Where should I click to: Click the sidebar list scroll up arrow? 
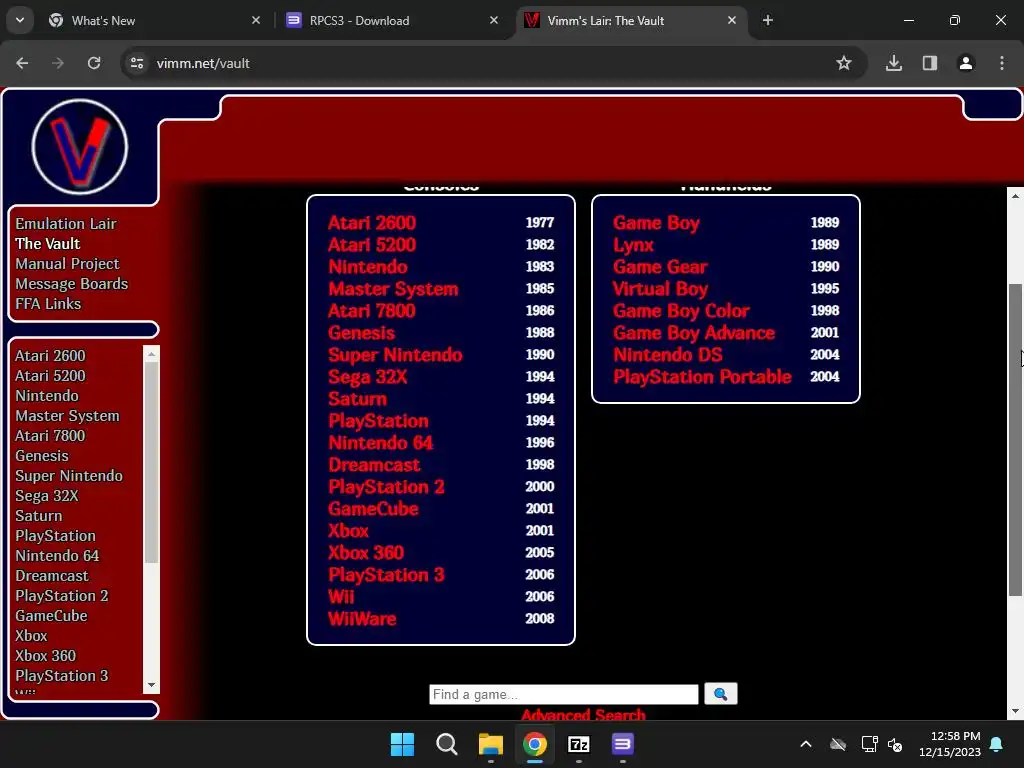click(152, 354)
